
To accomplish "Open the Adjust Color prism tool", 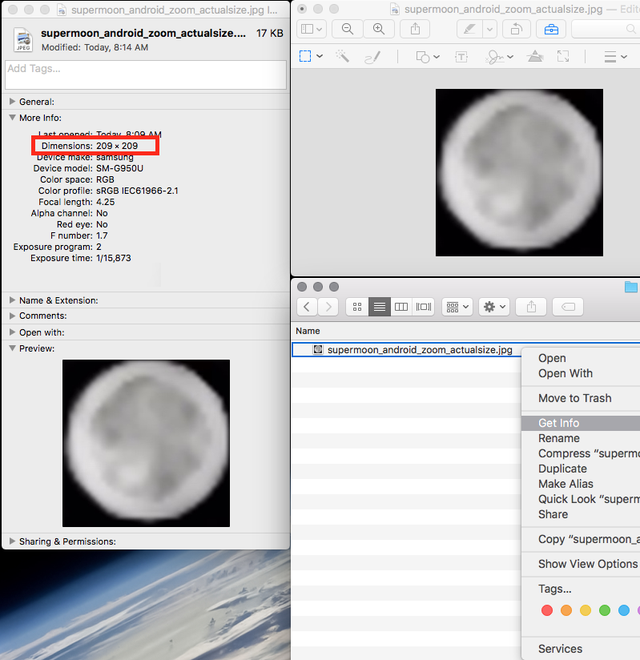I will coord(535,57).
